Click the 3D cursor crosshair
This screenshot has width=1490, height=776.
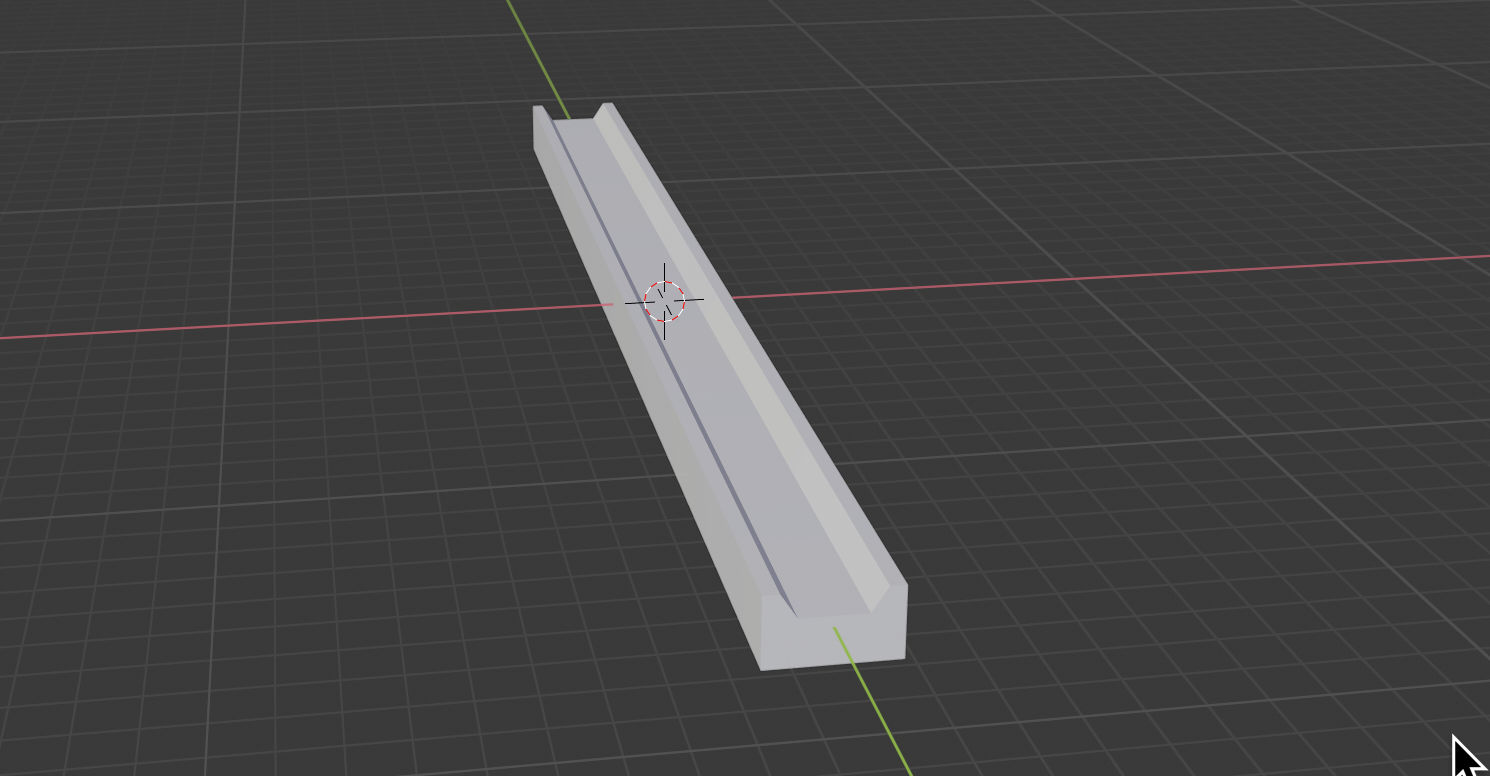coord(664,300)
